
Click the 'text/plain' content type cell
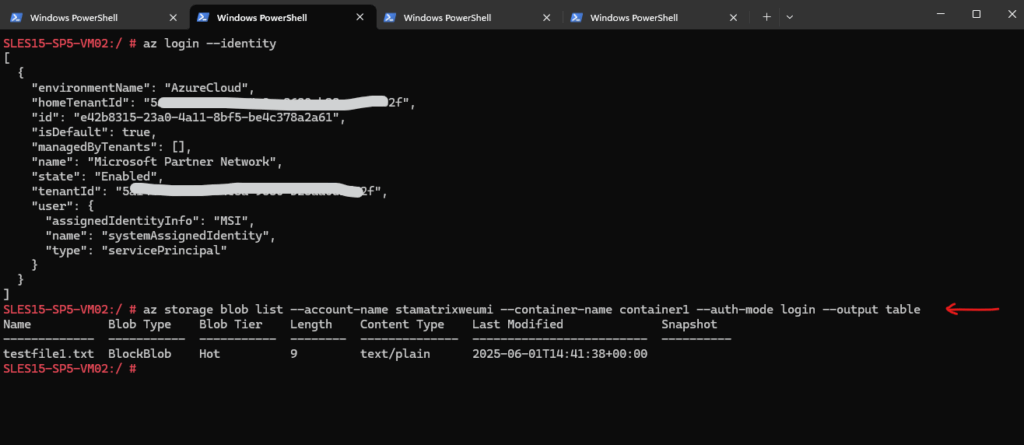(395, 354)
